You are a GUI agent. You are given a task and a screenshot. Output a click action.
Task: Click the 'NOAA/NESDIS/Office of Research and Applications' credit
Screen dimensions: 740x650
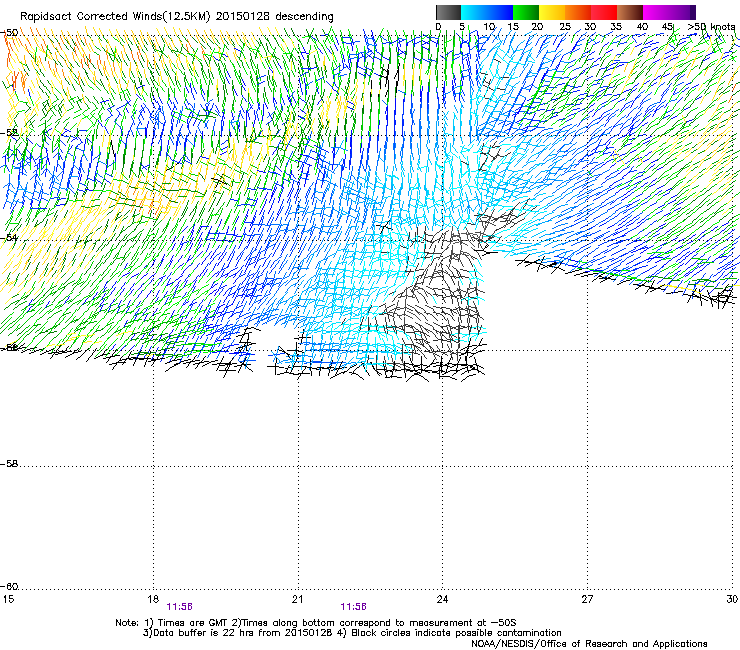(589, 644)
